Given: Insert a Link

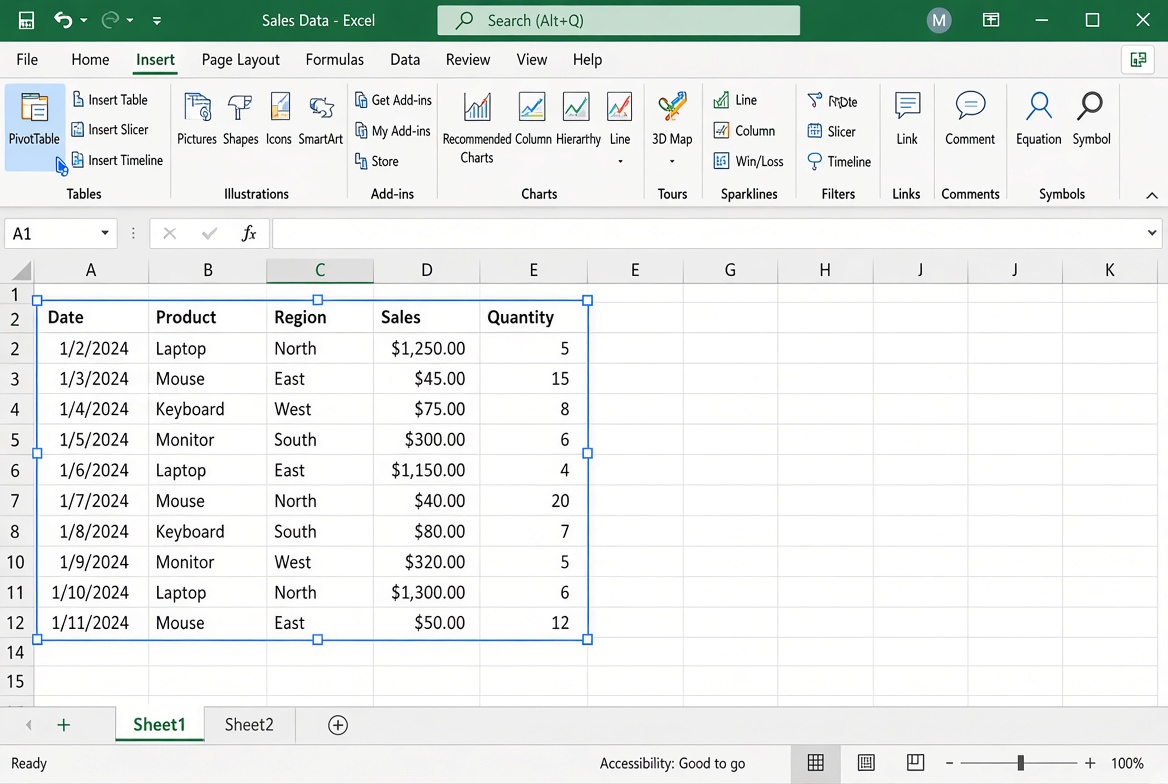Looking at the screenshot, I should [907, 119].
